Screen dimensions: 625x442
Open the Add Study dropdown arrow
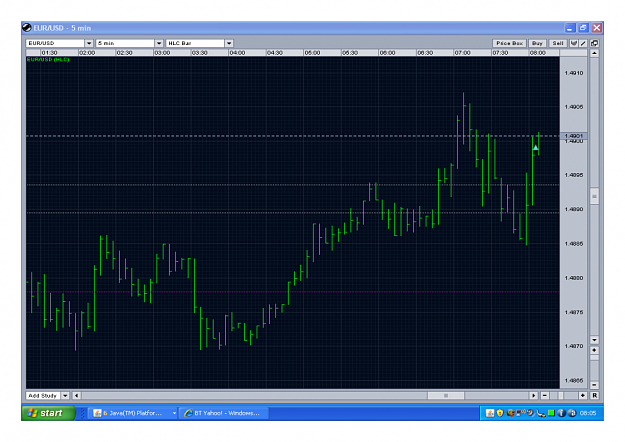[65, 395]
